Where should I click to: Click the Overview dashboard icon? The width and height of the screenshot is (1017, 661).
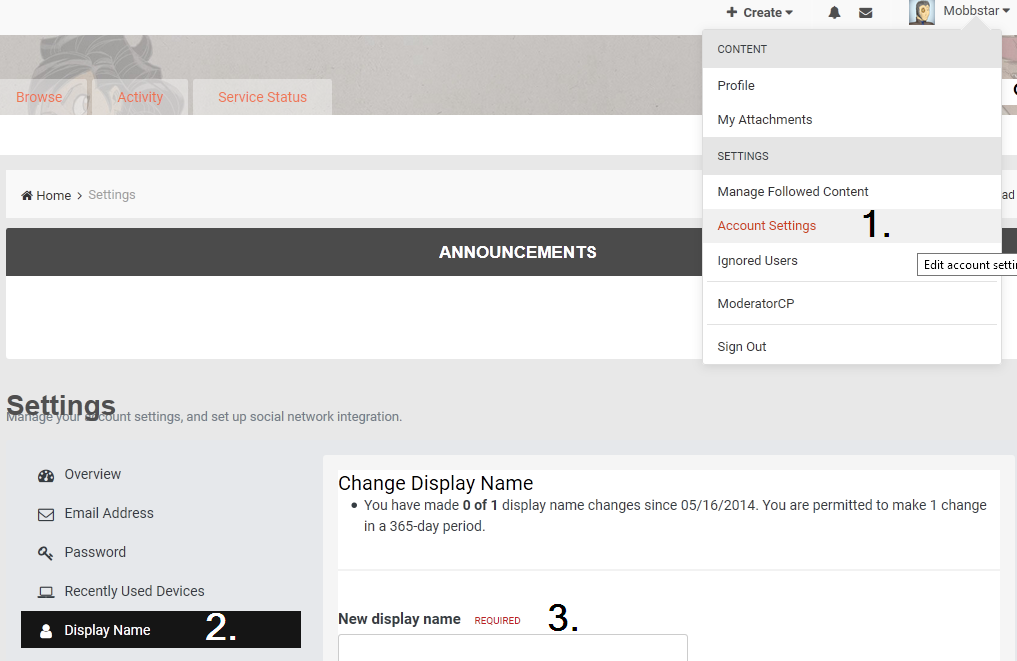pos(46,475)
